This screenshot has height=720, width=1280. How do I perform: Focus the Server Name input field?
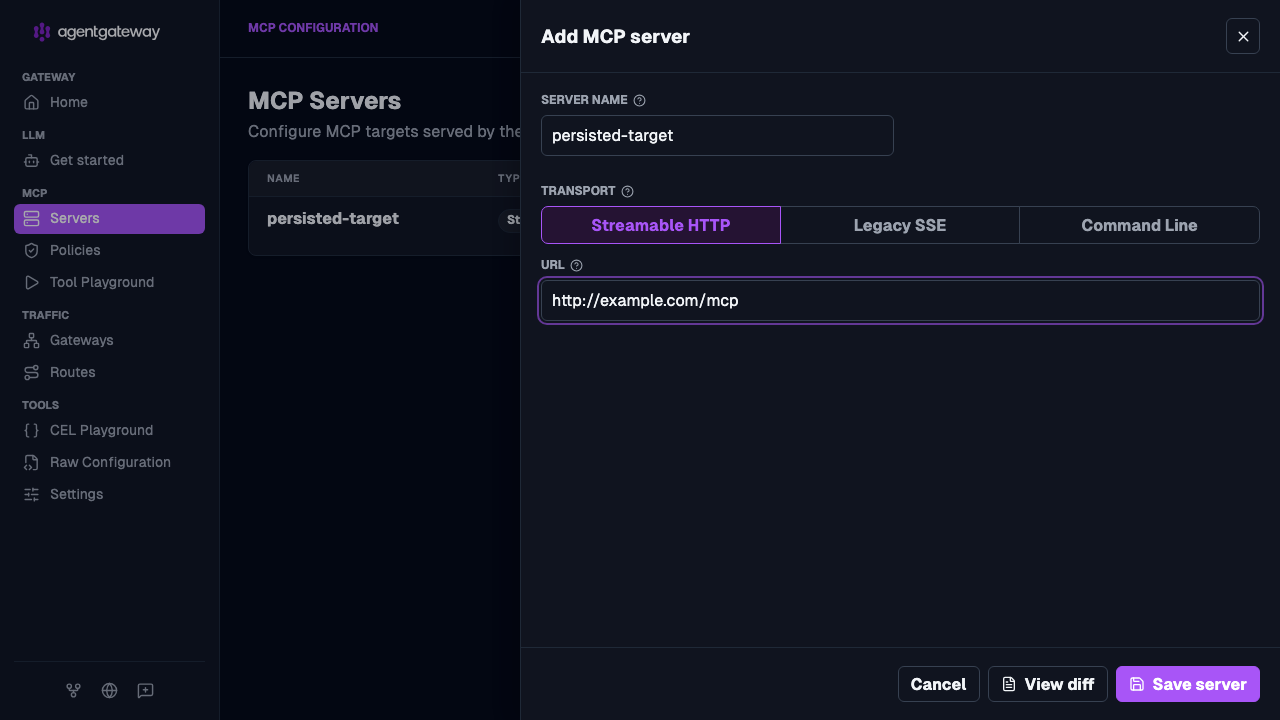(717, 135)
